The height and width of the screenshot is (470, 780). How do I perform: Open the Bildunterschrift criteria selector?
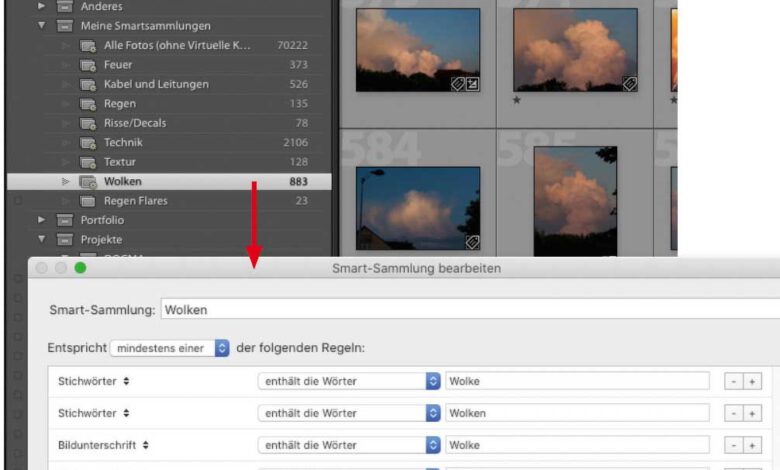click(x=103, y=445)
